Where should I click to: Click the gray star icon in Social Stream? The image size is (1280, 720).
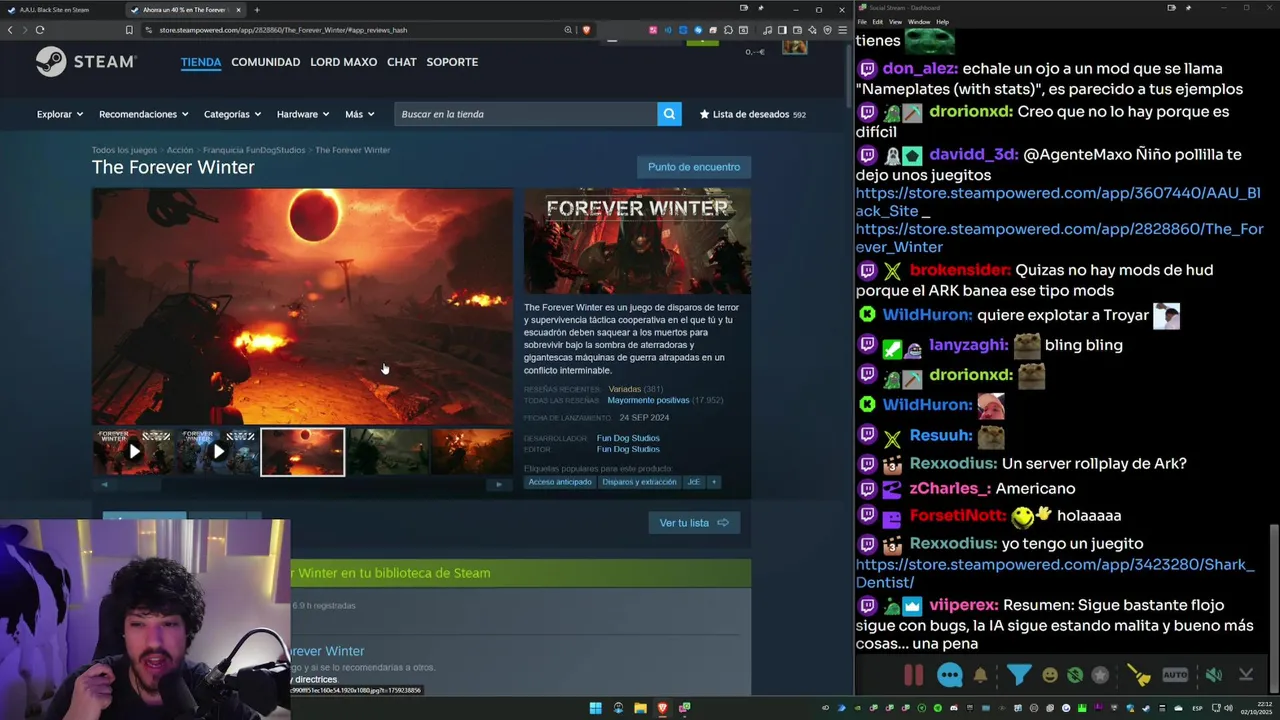pos(1100,675)
